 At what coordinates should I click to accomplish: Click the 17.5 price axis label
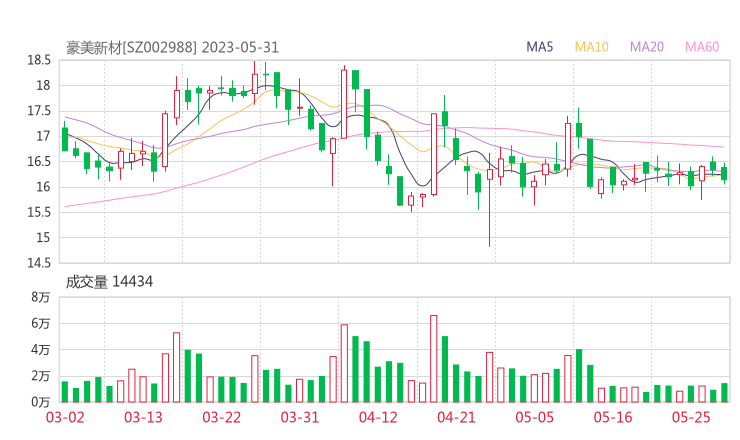coord(39,111)
